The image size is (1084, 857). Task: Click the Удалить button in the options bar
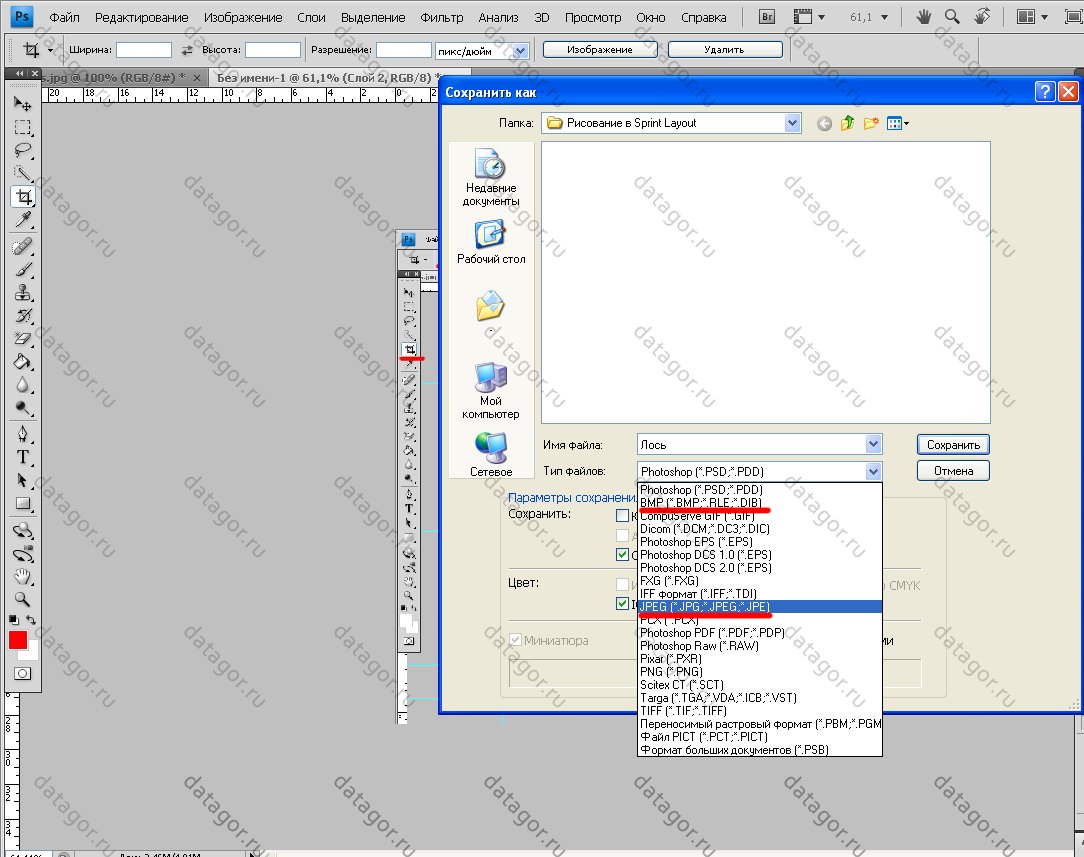[x=725, y=50]
